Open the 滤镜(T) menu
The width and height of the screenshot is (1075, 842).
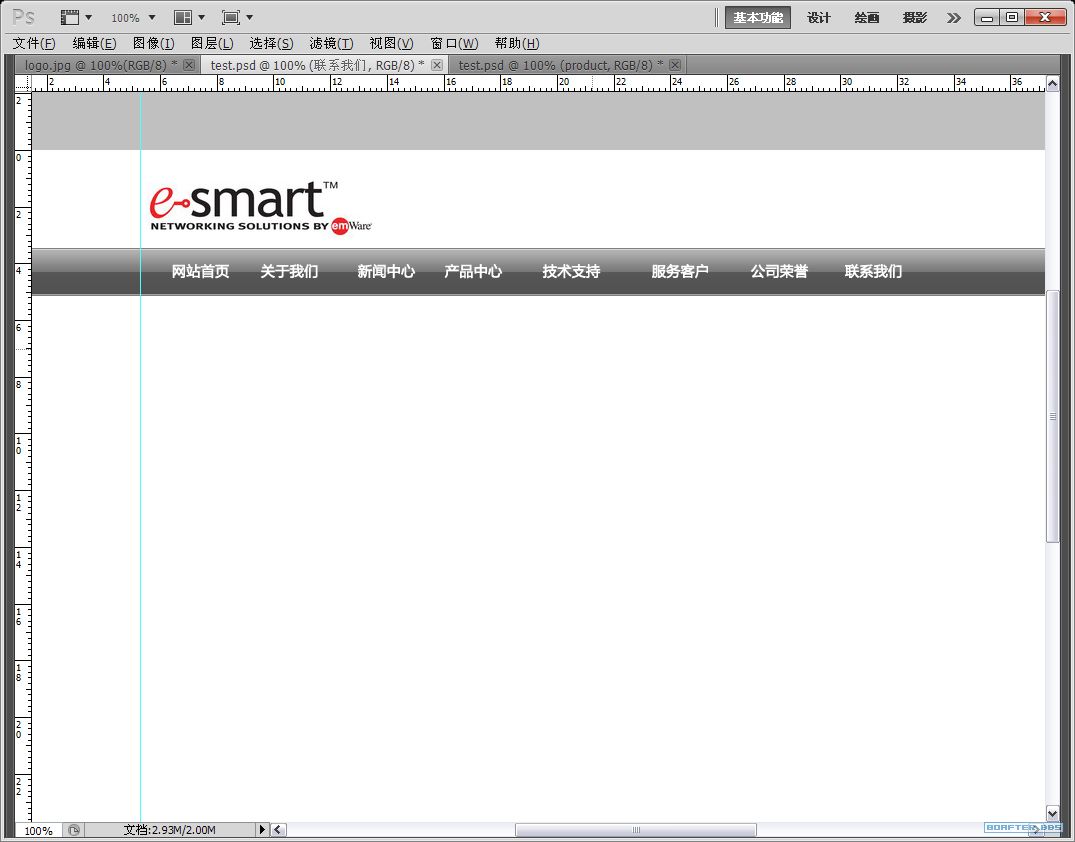pos(331,43)
